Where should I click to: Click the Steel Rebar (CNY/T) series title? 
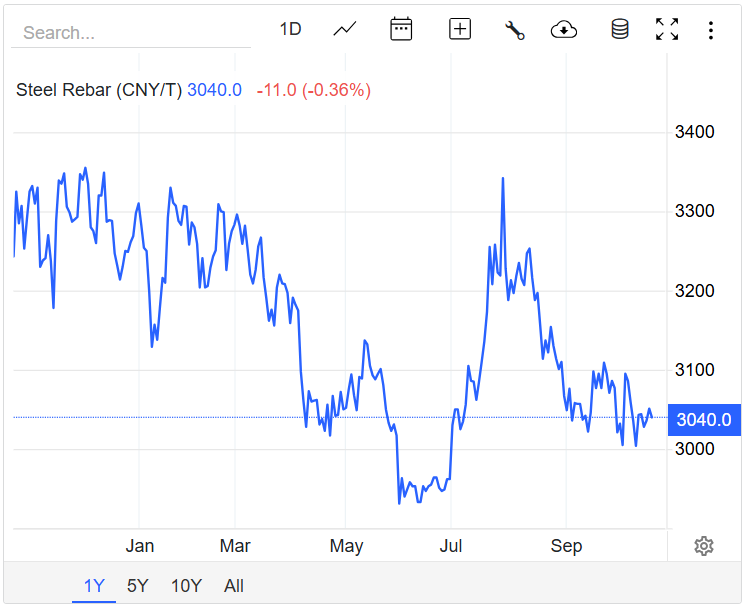[x=99, y=90]
